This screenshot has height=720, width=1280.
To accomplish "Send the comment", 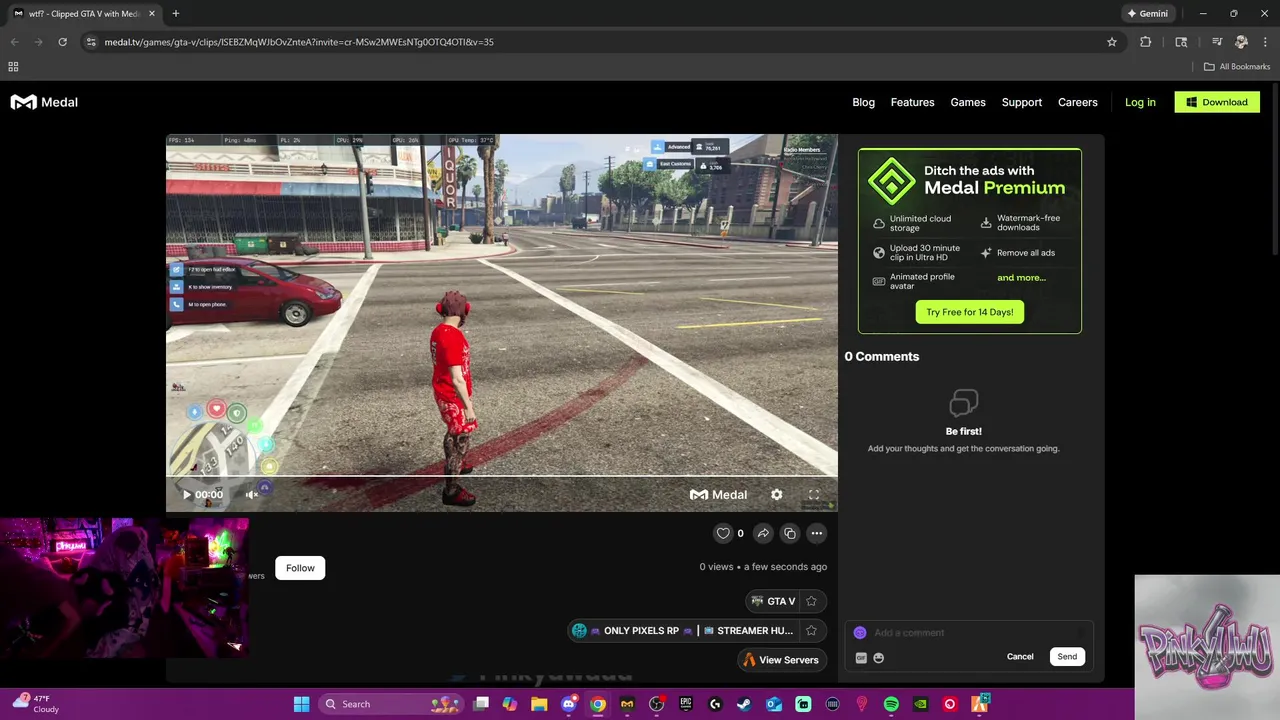I will 1067,657.
